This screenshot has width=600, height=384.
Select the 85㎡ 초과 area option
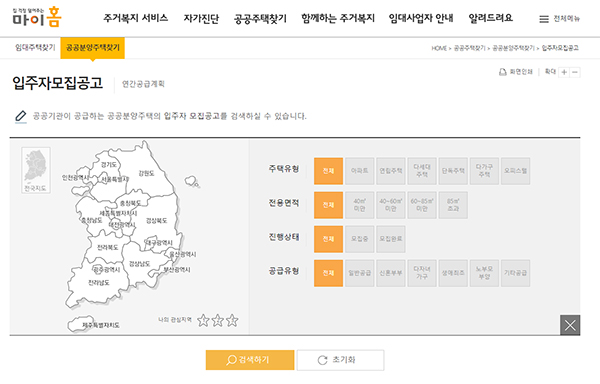[453, 205]
